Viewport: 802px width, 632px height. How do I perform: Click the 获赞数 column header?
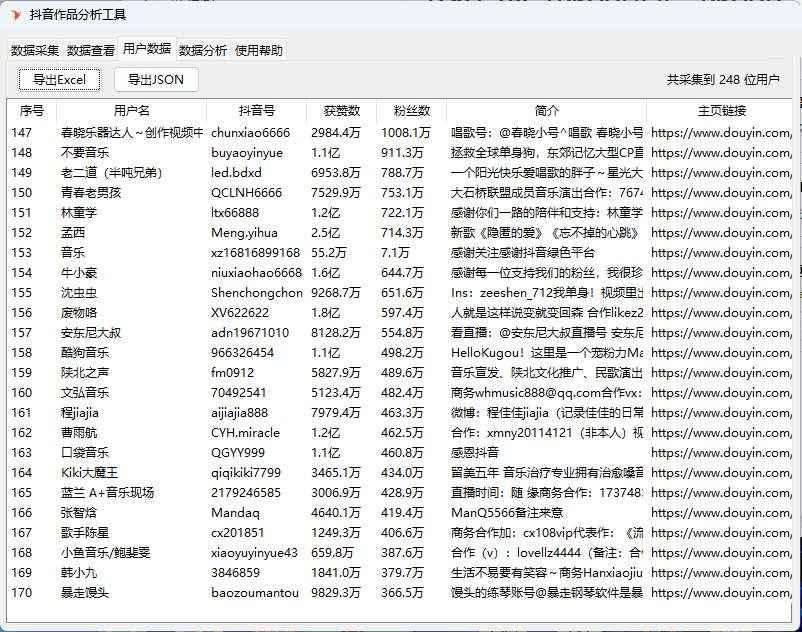[343, 111]
